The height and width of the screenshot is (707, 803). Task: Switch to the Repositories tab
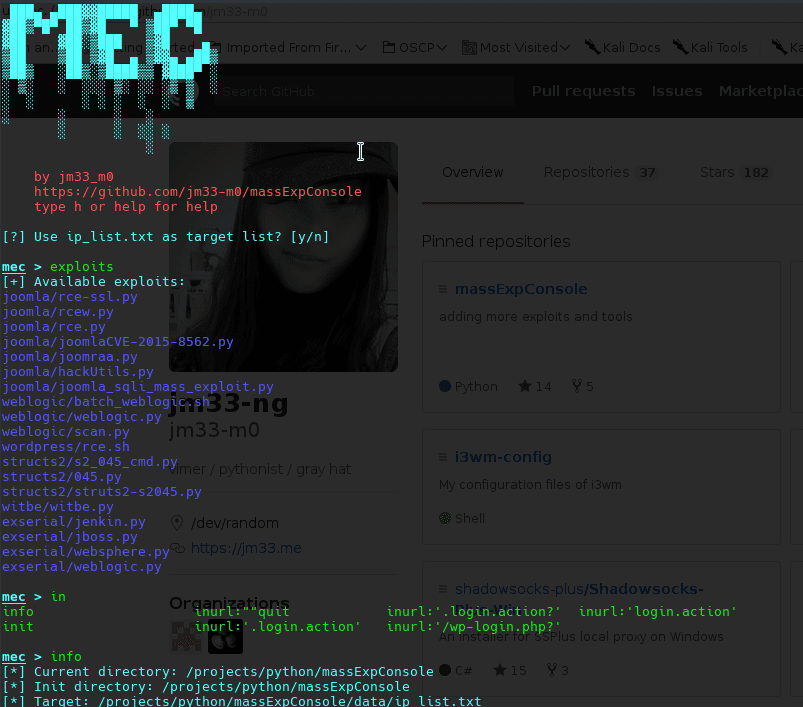600,173
